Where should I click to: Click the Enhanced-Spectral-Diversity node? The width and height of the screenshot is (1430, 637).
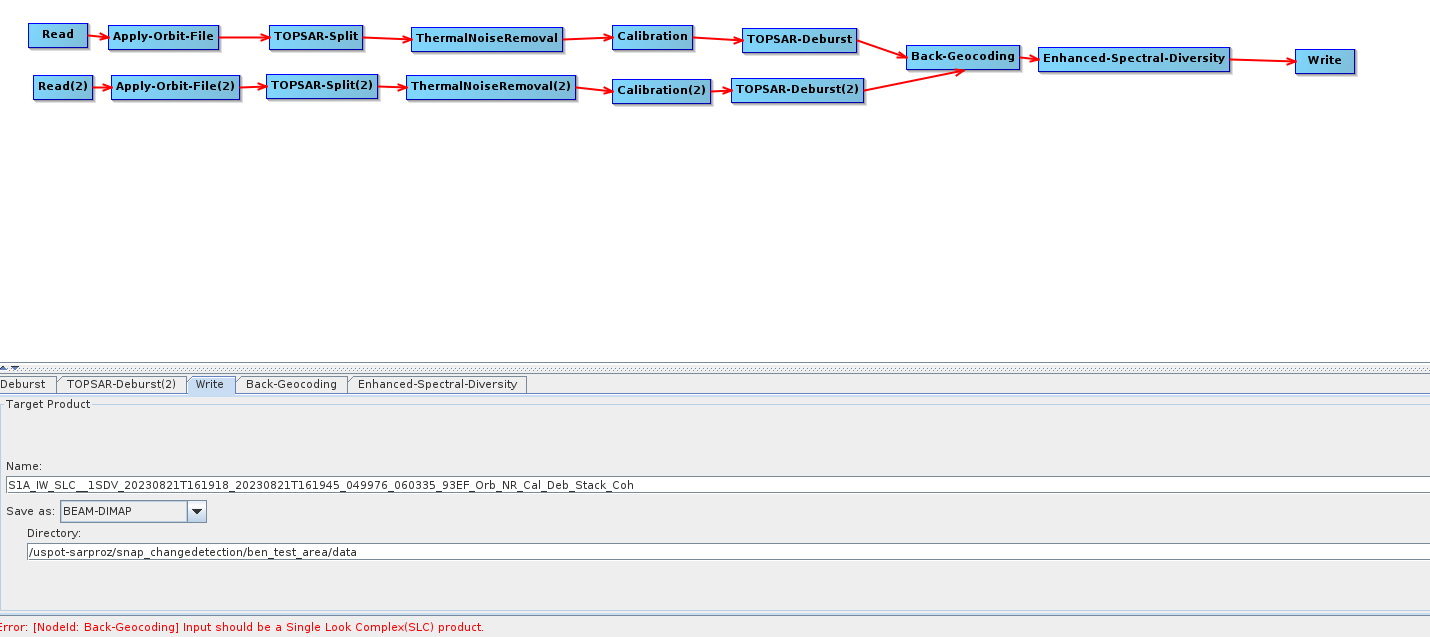1133,59
